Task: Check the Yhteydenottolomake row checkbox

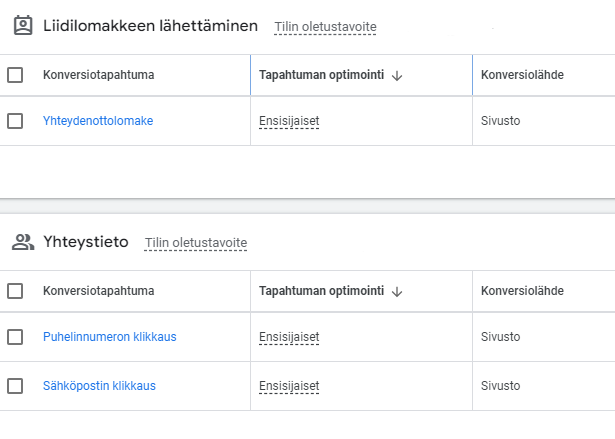Action: (15, 121)
